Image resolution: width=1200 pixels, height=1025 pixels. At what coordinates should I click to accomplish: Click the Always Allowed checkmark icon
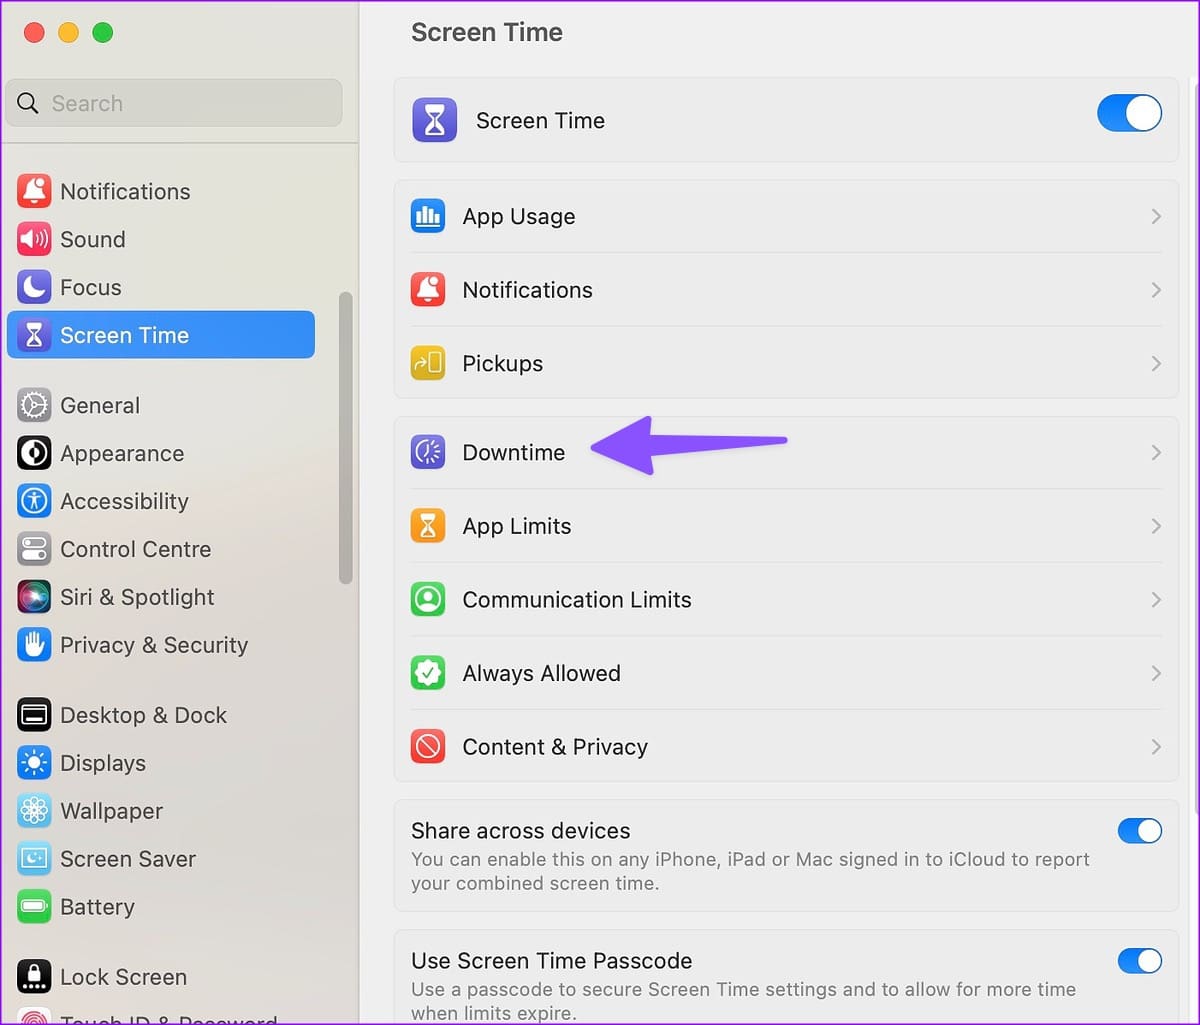tap(428, 673)
